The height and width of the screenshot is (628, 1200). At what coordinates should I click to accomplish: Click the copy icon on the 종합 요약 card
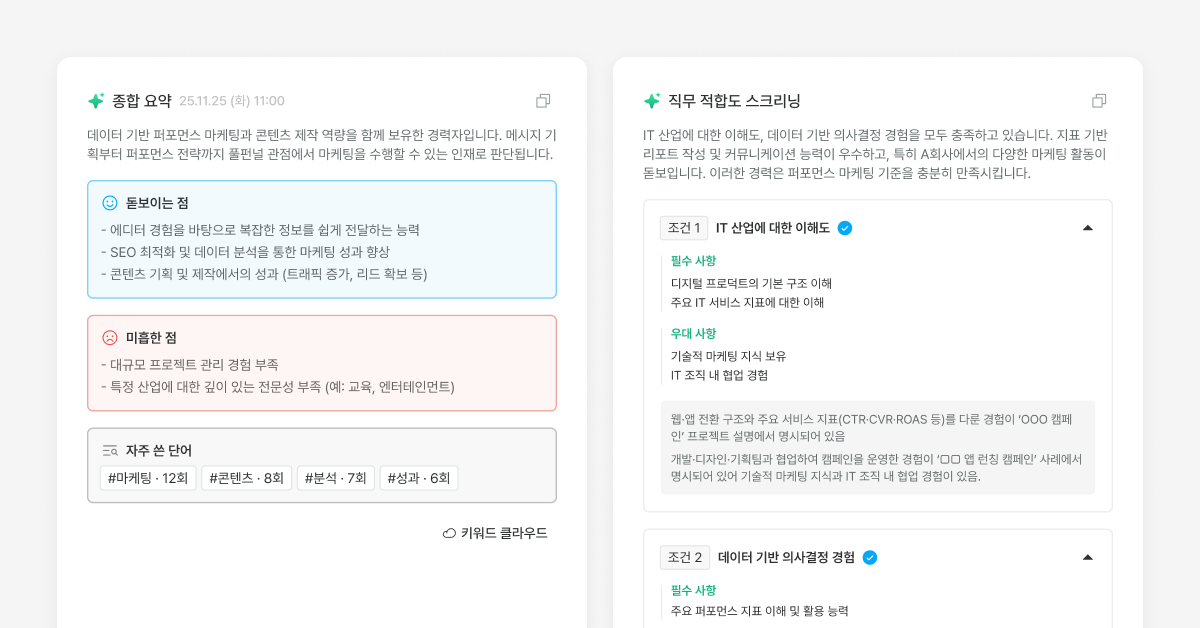pyautogui.click(x=544, y=100)
